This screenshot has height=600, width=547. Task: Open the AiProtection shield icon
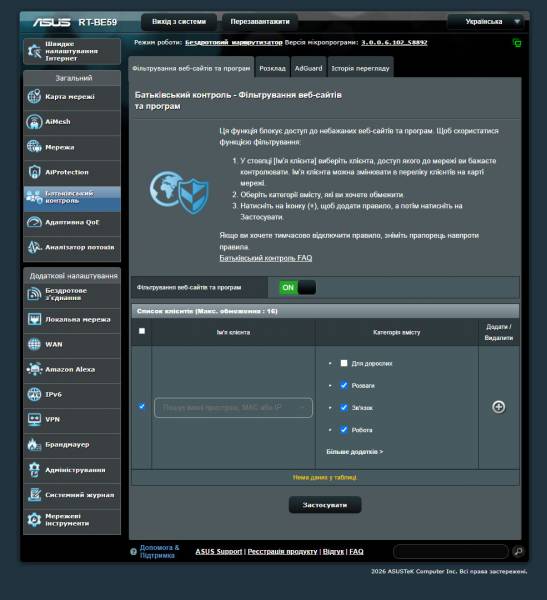click(34, 172)
